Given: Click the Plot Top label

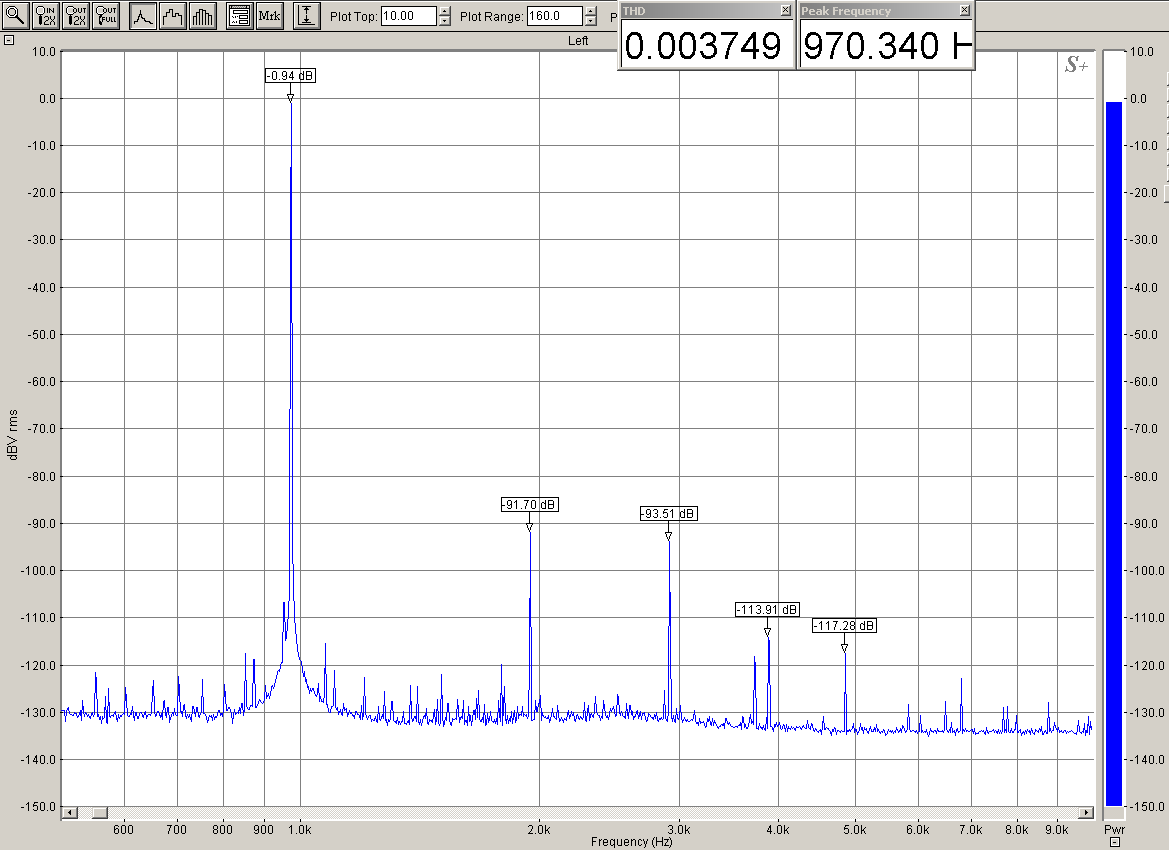Looking at the screenshot, I should [x=353, y=16].
